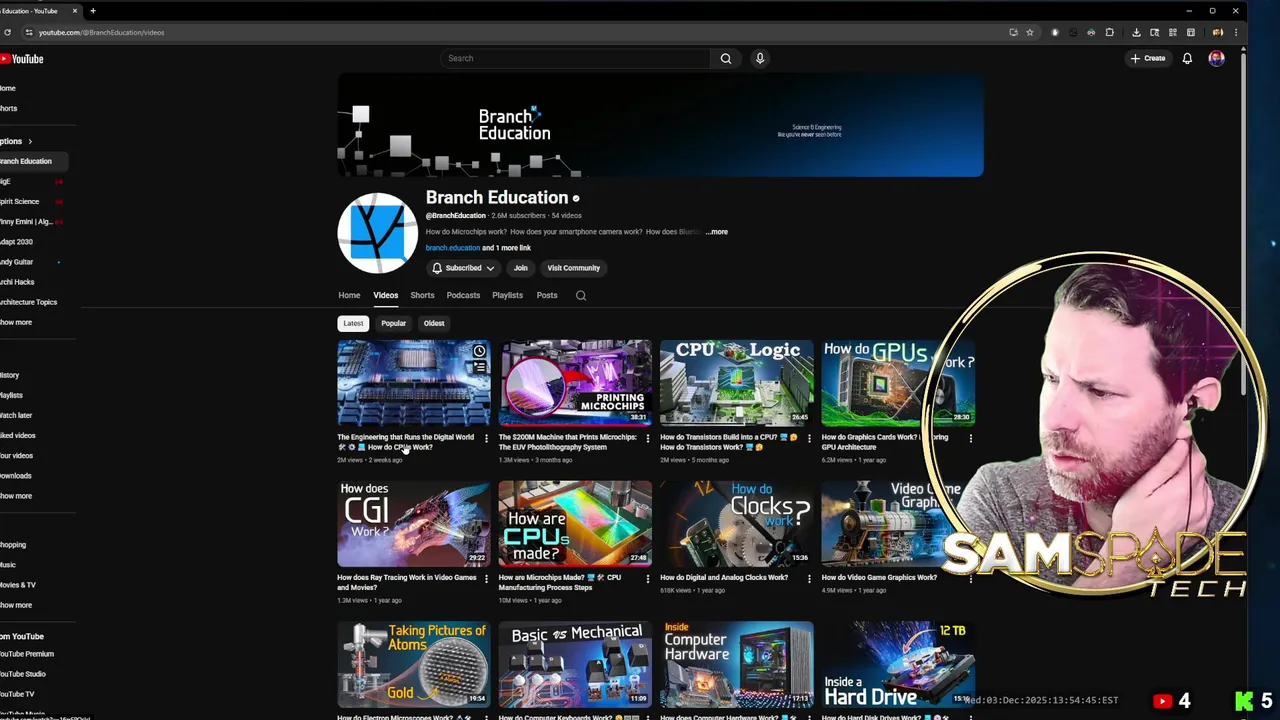Open the Chrome profile avatar

(x=1217, y=32)
